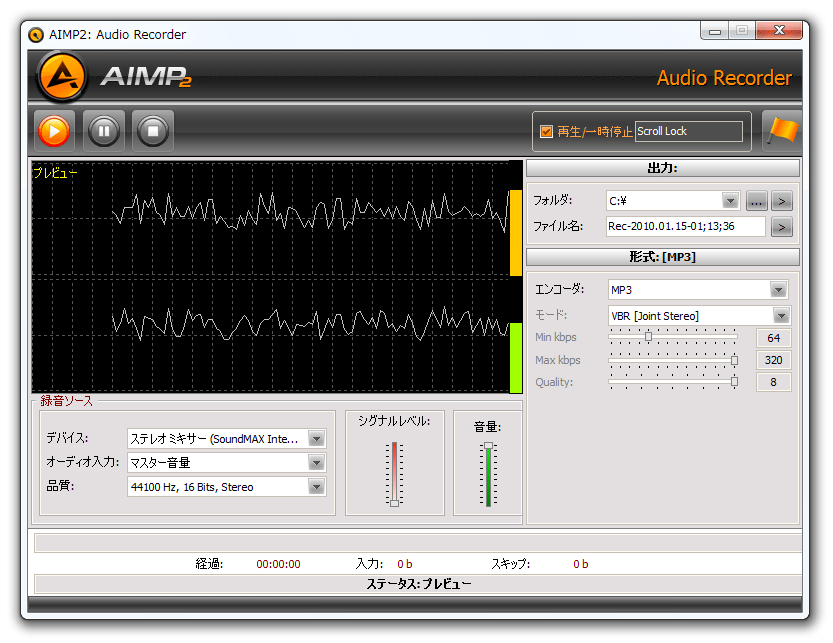The height and width of the screenshot is (643, 833).
Task: Click the 形式: [MP3] section header
Action: [662, 257]
